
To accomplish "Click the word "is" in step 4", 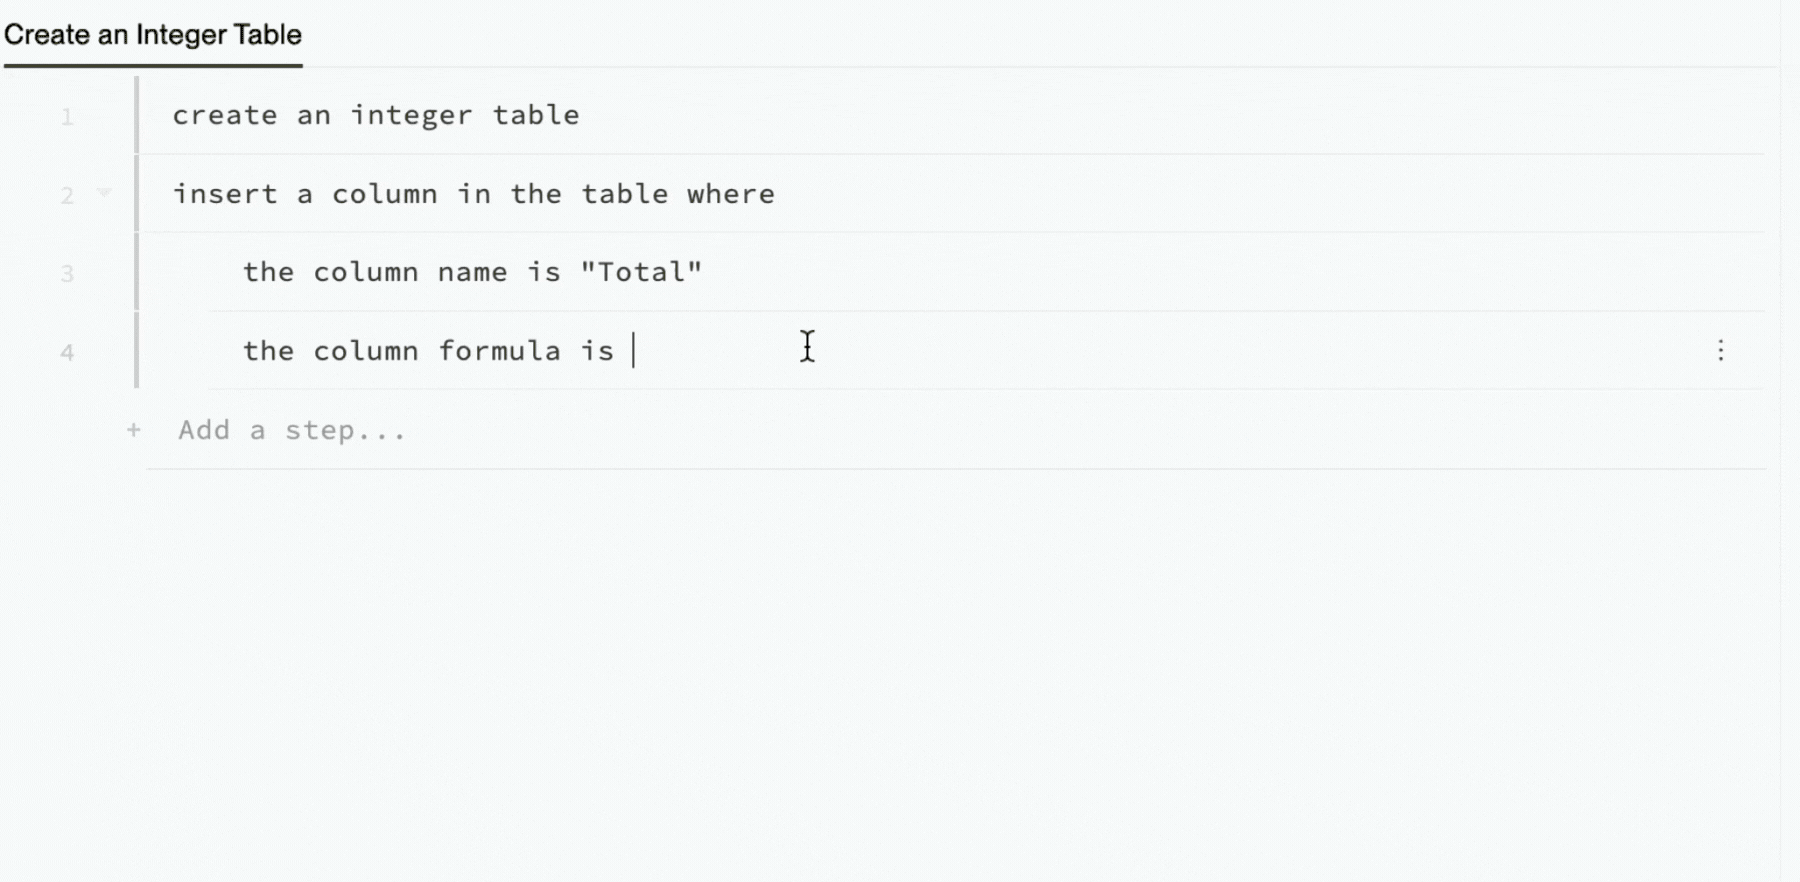I will [598, 351].
